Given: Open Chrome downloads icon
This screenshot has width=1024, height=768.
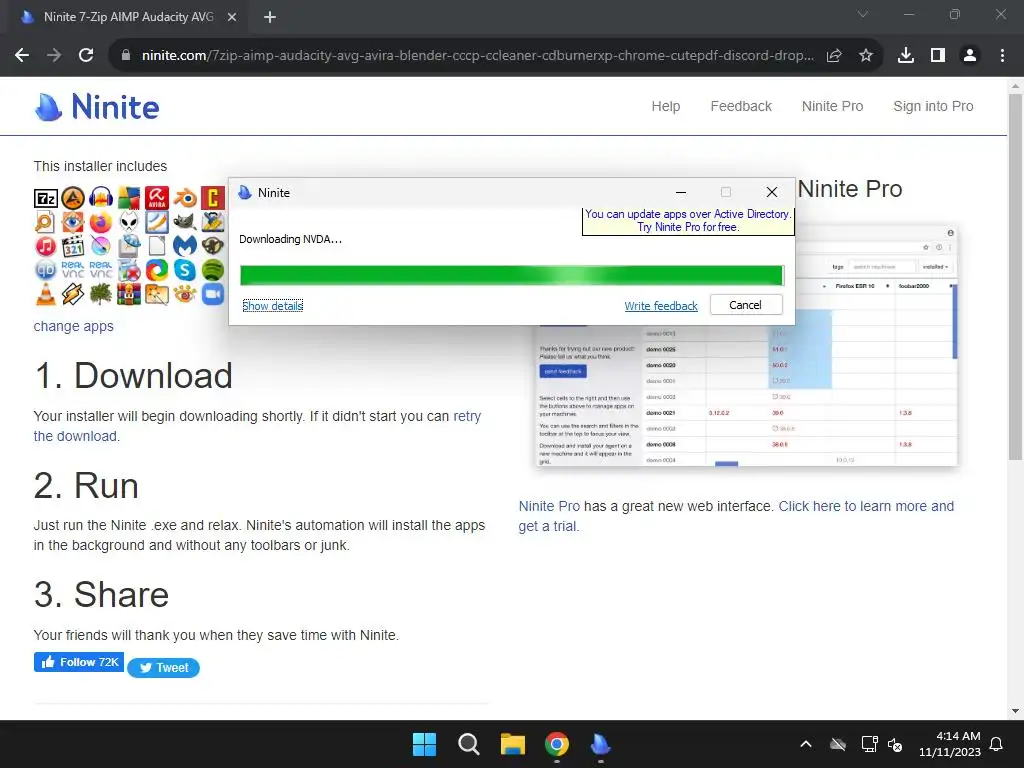Looking at the screenshot, I should click(x=906, y=56).
